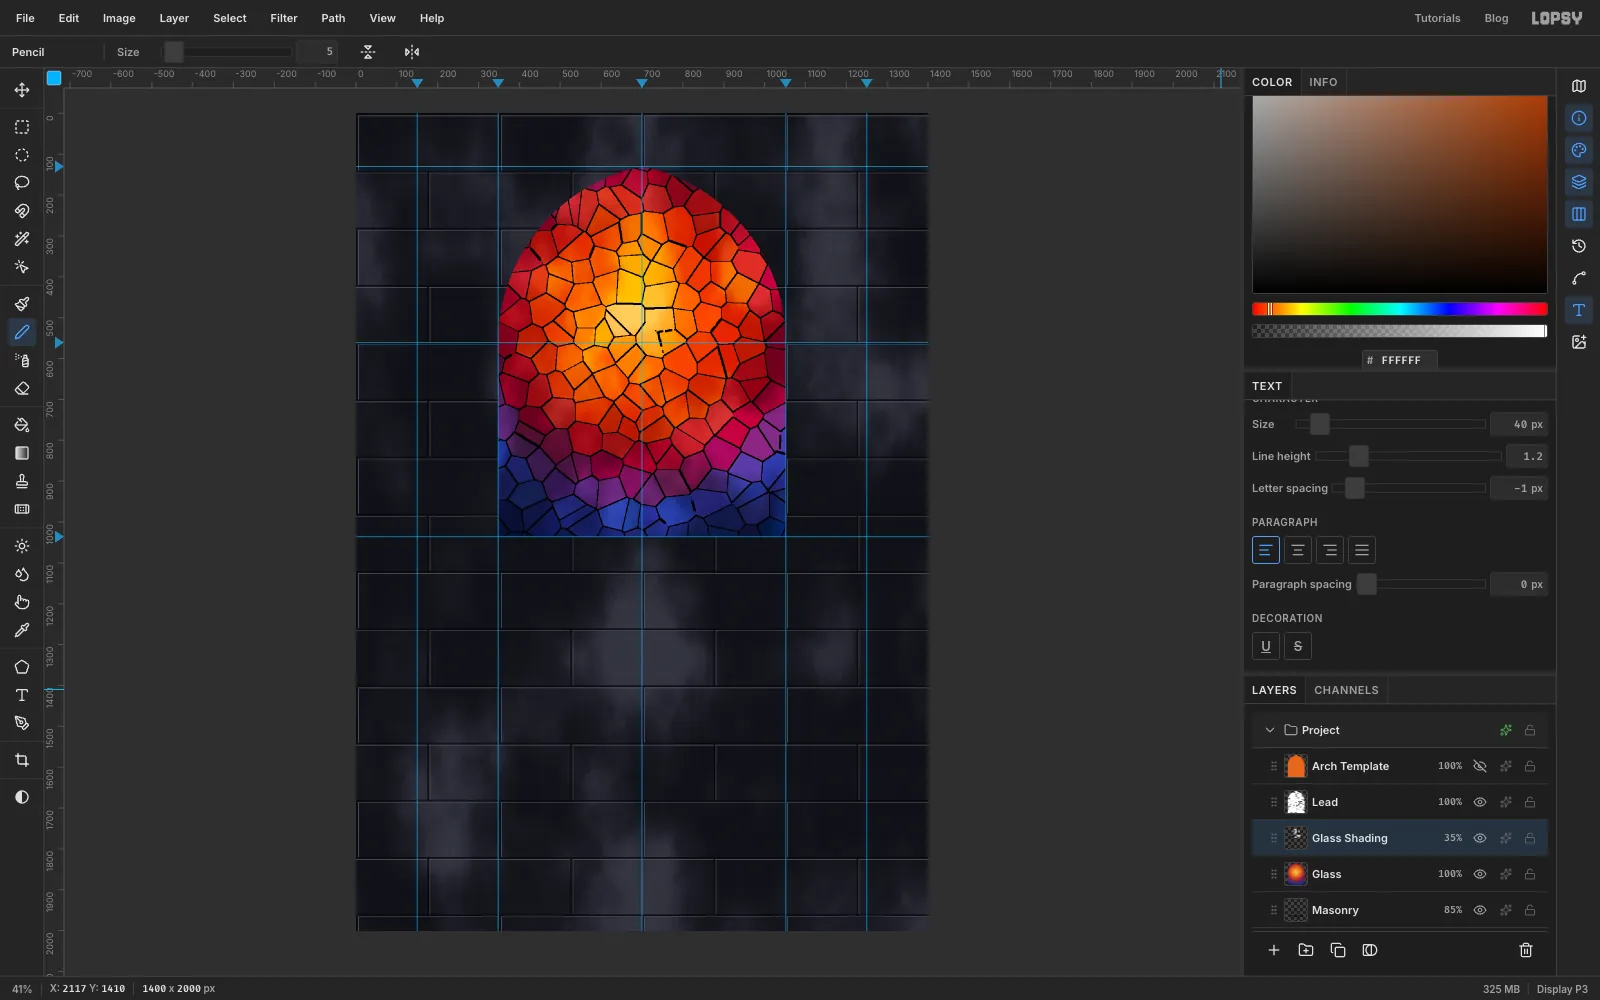The height and width of the screenshot is (1000, 1600).
Task: Select the Rectangular Marquee tool
Action: point(22,127)
